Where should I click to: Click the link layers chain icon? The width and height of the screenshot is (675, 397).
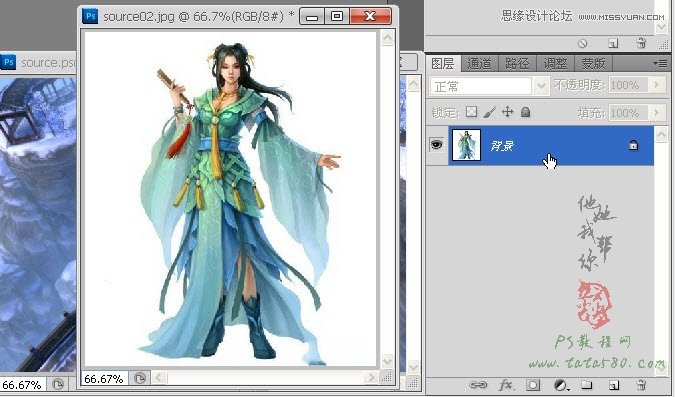477,384
